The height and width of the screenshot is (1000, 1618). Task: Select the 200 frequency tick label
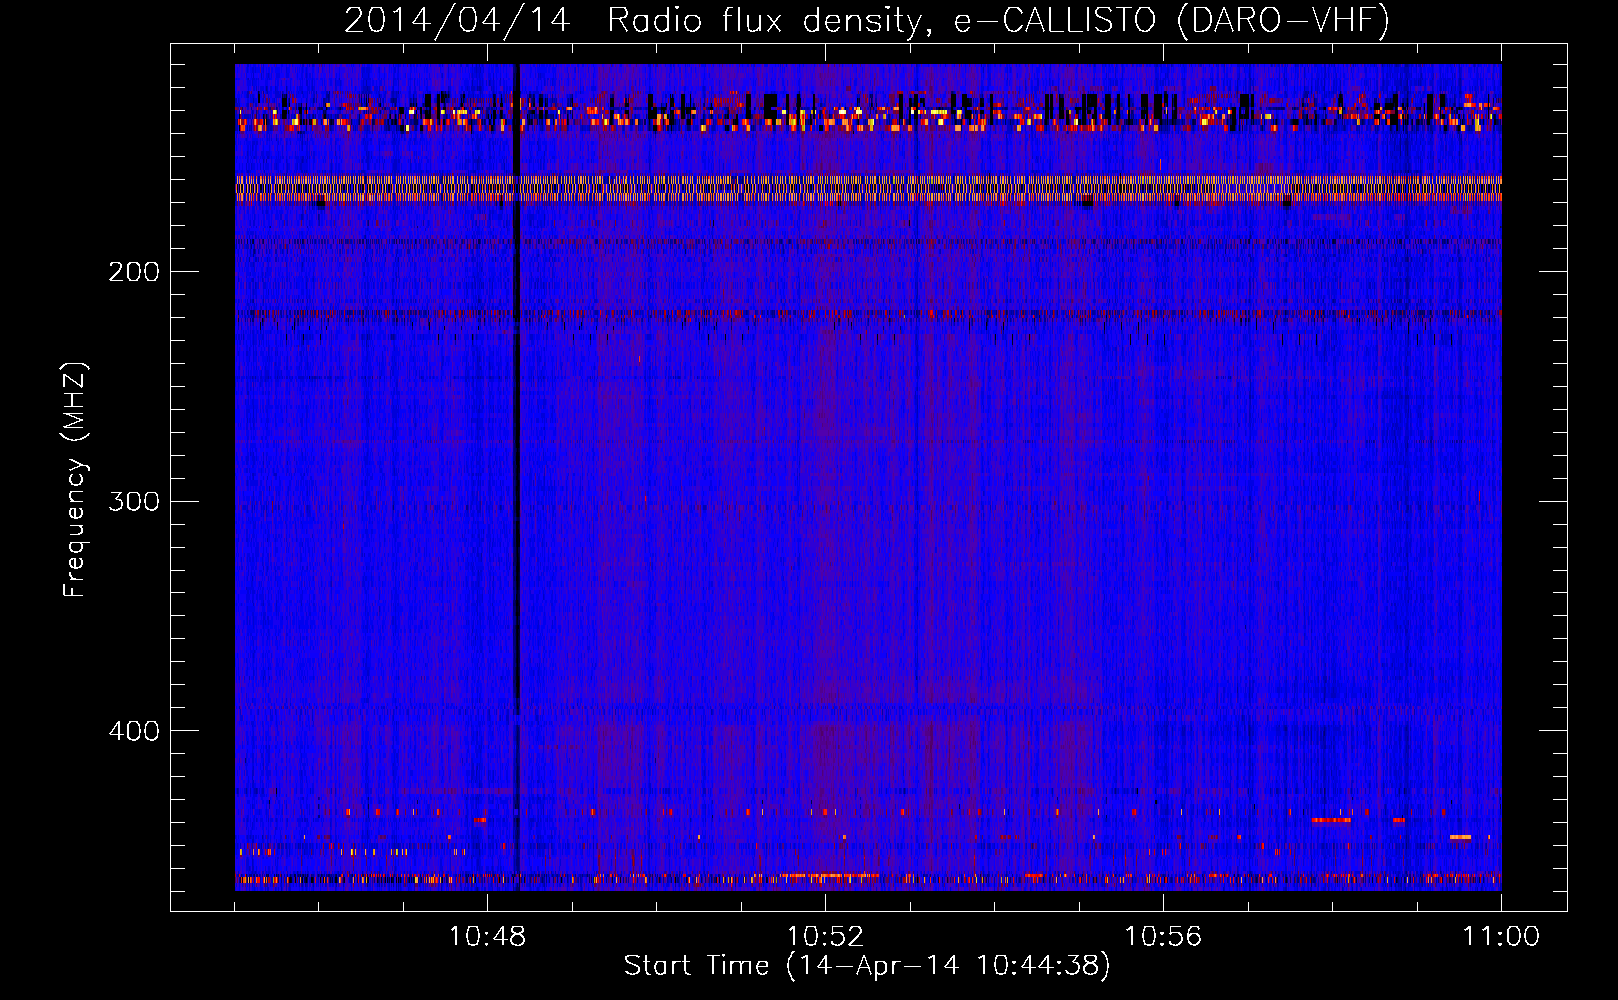pyautogui.click(x=134, y=272)
